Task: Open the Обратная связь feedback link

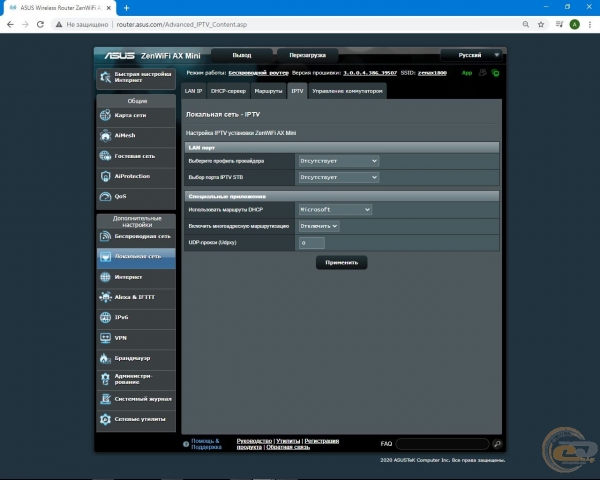Action: click(288, 447)
